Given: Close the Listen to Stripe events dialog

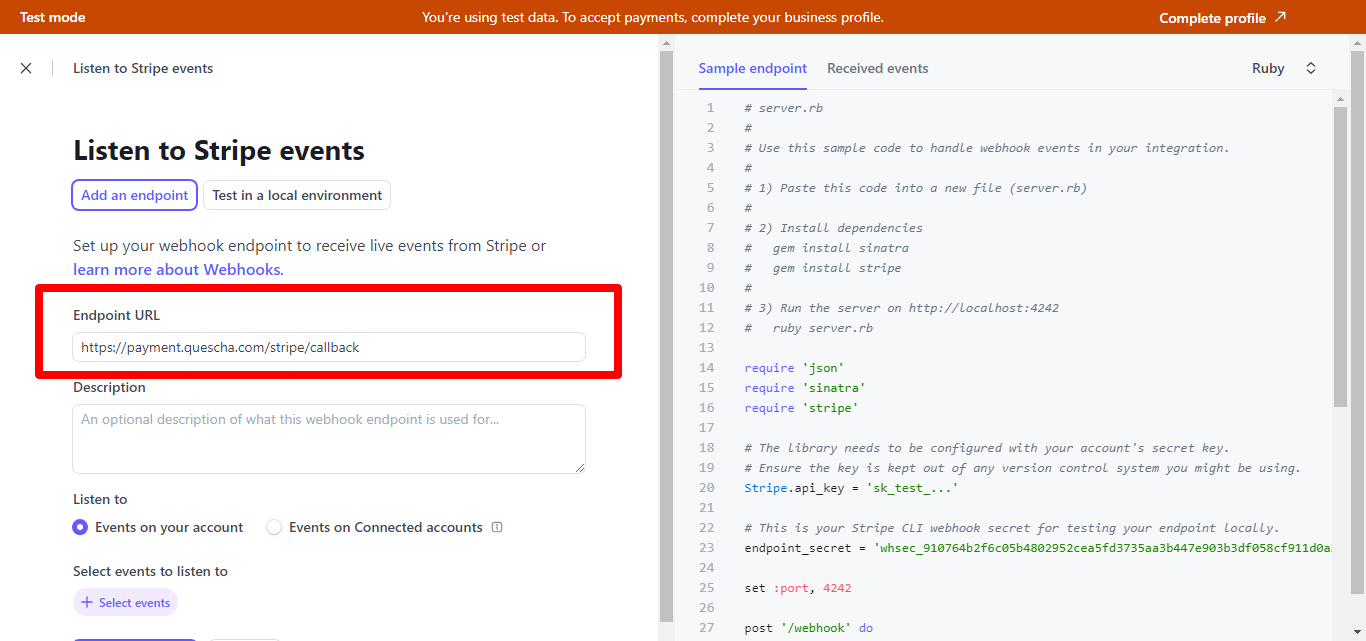Looking at the screenshot, I should click(x=26, y=68).
